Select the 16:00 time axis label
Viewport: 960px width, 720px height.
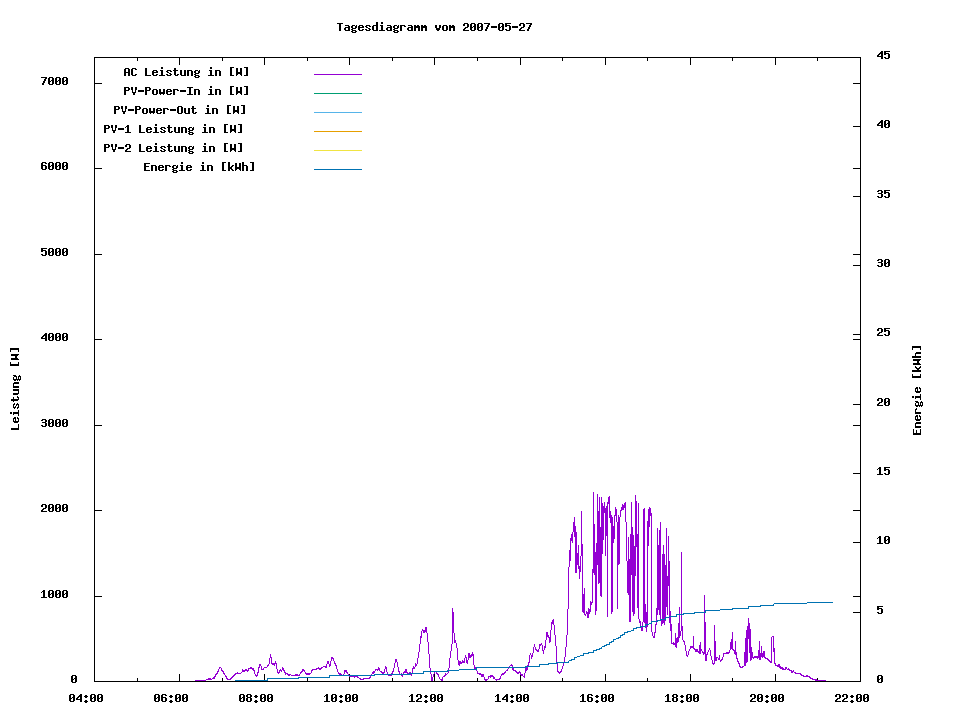coord(597,698)
